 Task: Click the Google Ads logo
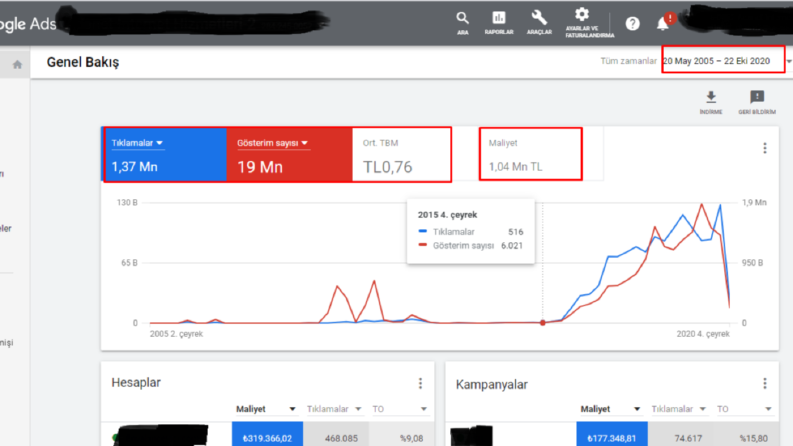28,24
